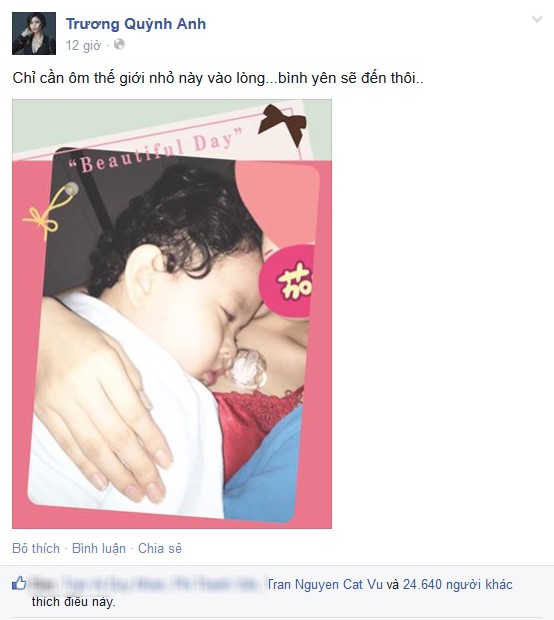Click the globe public privacy icon
This screenshot has height=620, width=554.
(119, 44)
